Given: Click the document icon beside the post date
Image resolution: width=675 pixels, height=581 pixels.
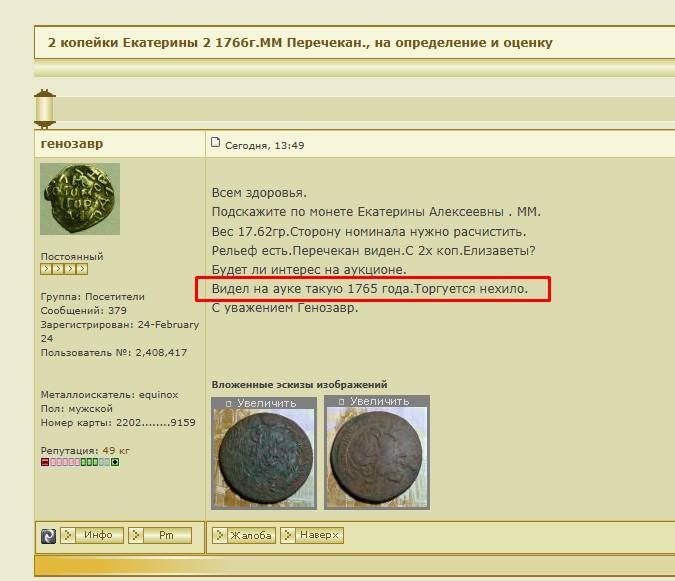Looking at the screenshot, I should [216, 144].
